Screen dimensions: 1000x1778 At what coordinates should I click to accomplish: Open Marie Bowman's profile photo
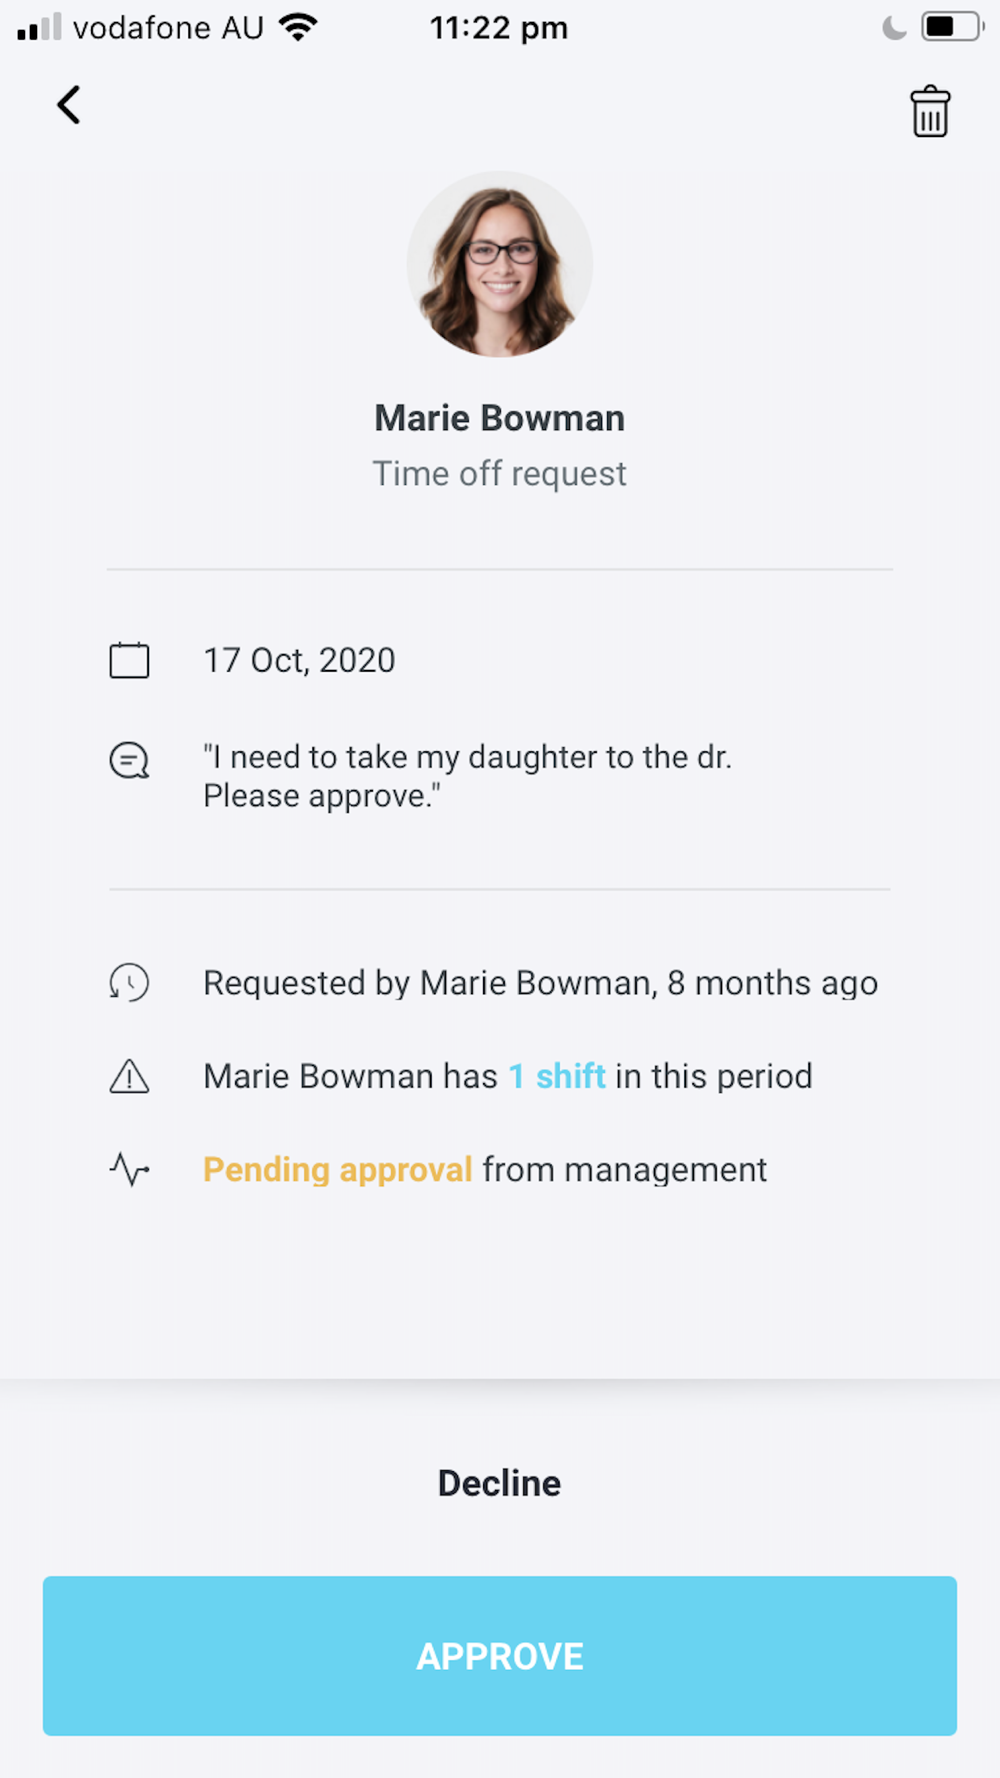500,265
